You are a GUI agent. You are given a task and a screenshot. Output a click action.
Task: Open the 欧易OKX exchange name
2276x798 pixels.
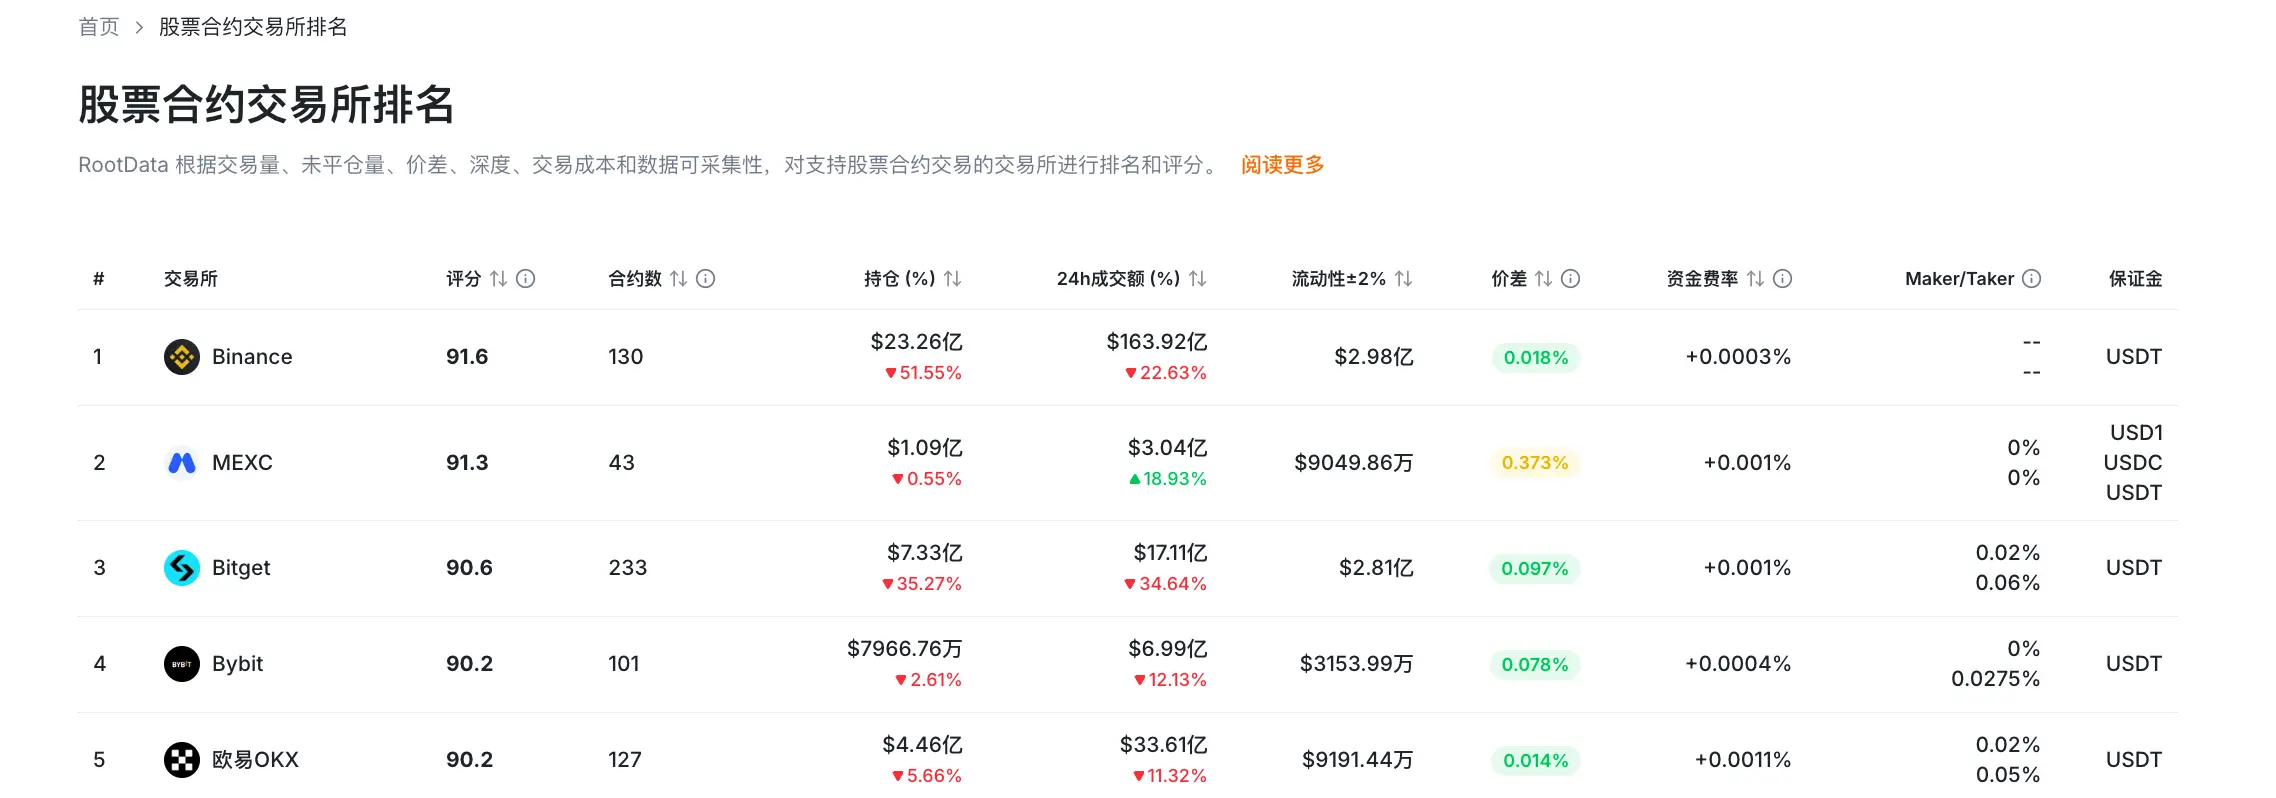tap(255, 760)
